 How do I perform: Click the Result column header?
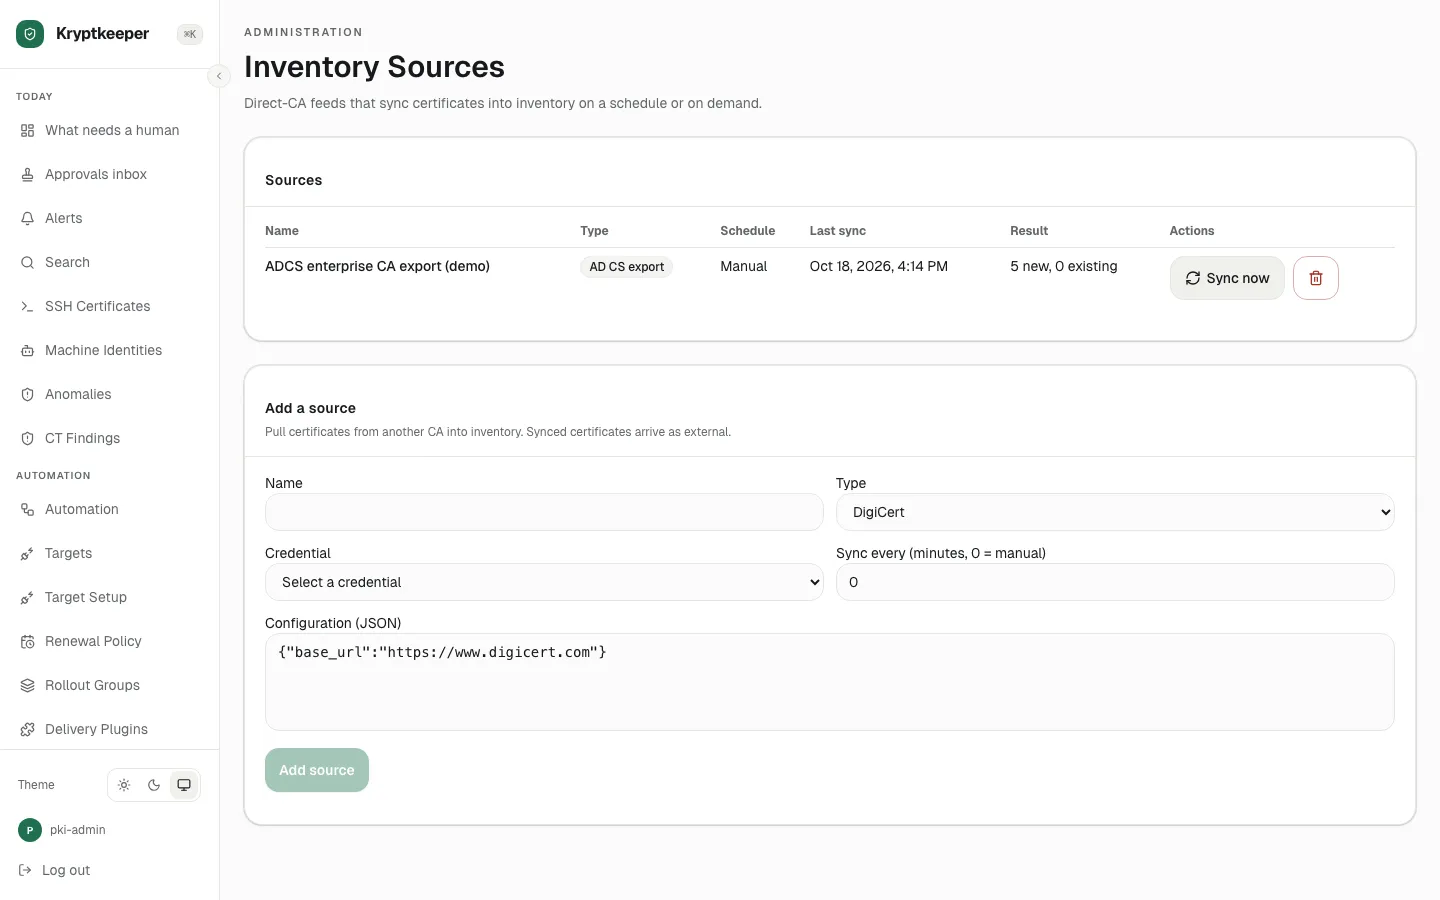(x=1029, y=231)
